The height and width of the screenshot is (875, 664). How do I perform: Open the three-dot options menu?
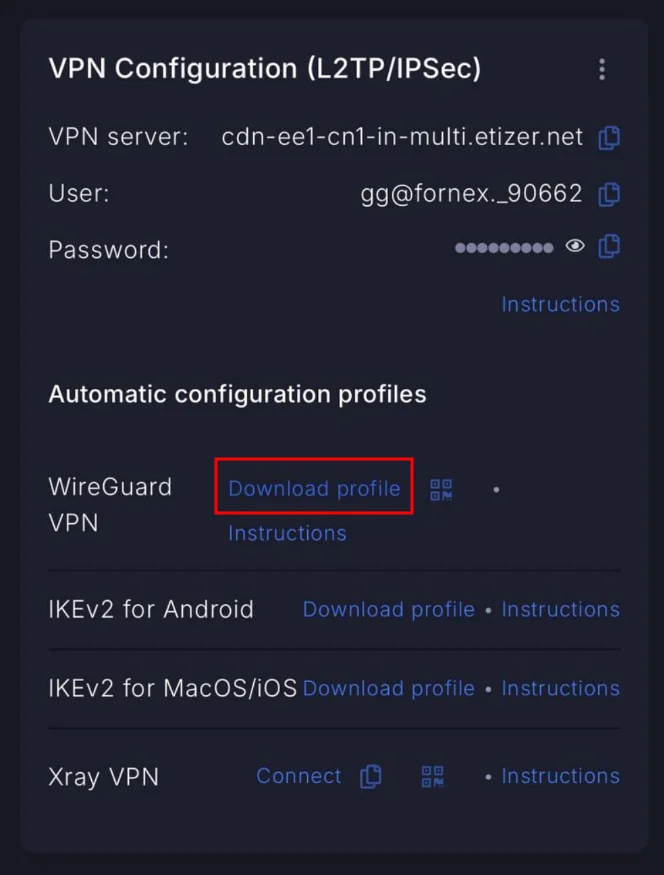click(x=601, y=69)
